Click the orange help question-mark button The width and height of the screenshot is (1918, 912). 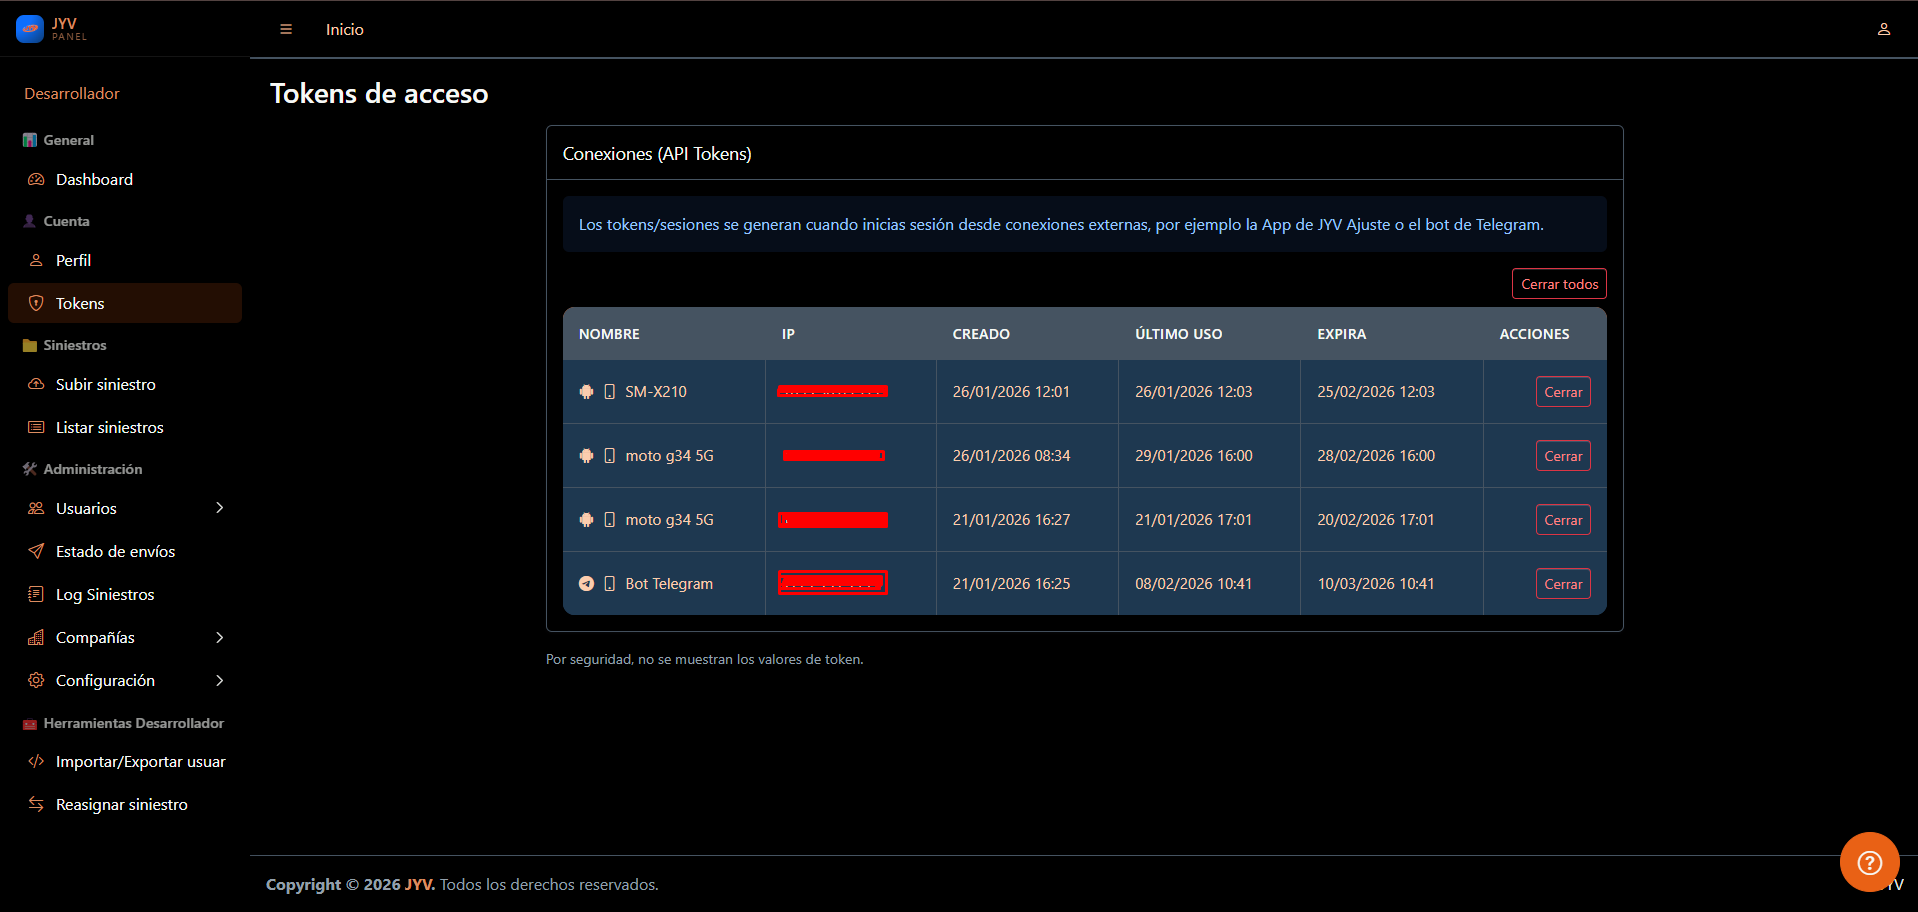[1868, 861]
